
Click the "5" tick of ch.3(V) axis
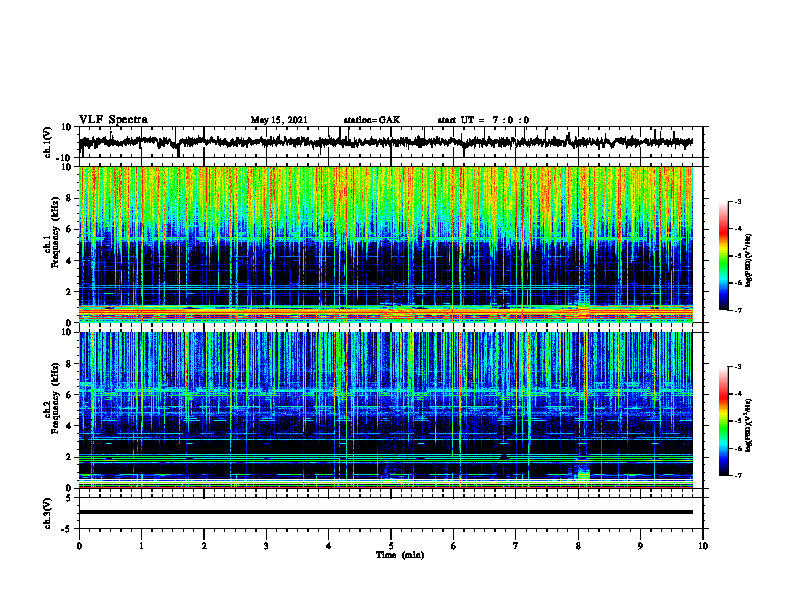point(70,498)
